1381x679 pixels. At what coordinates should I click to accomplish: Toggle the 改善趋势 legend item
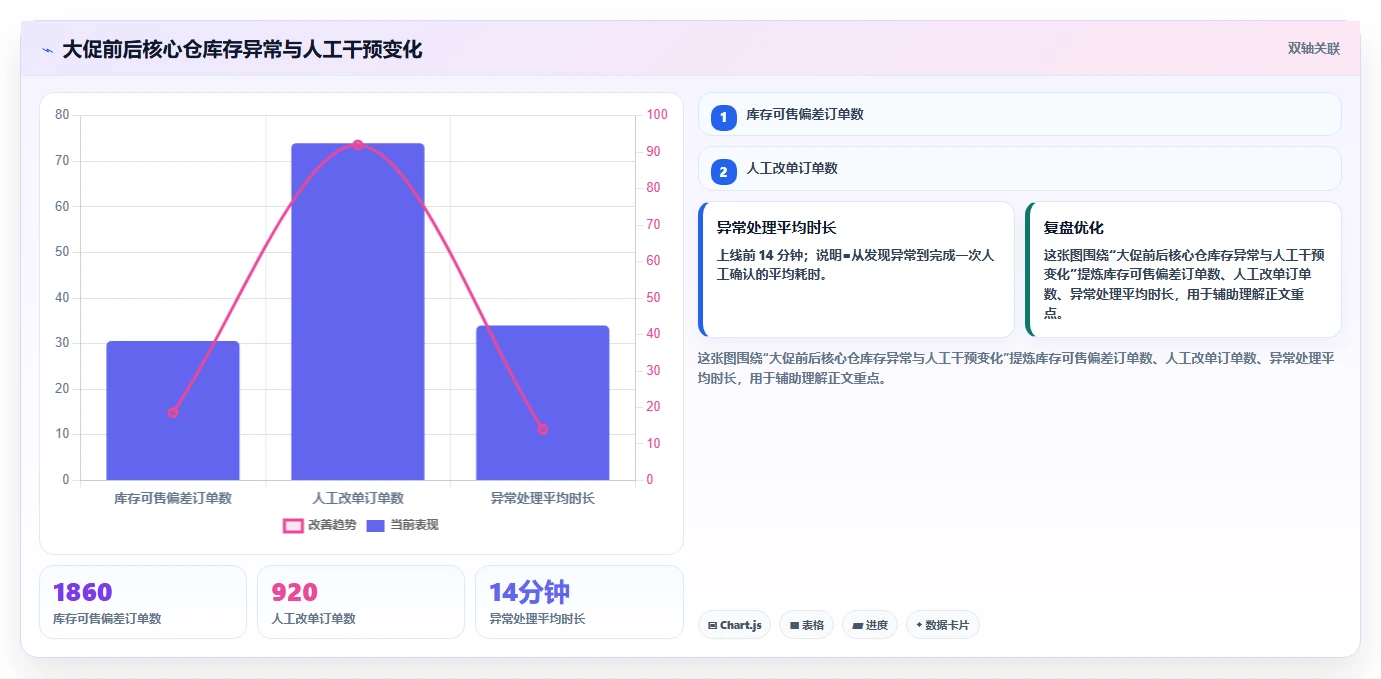click(320, 525)
